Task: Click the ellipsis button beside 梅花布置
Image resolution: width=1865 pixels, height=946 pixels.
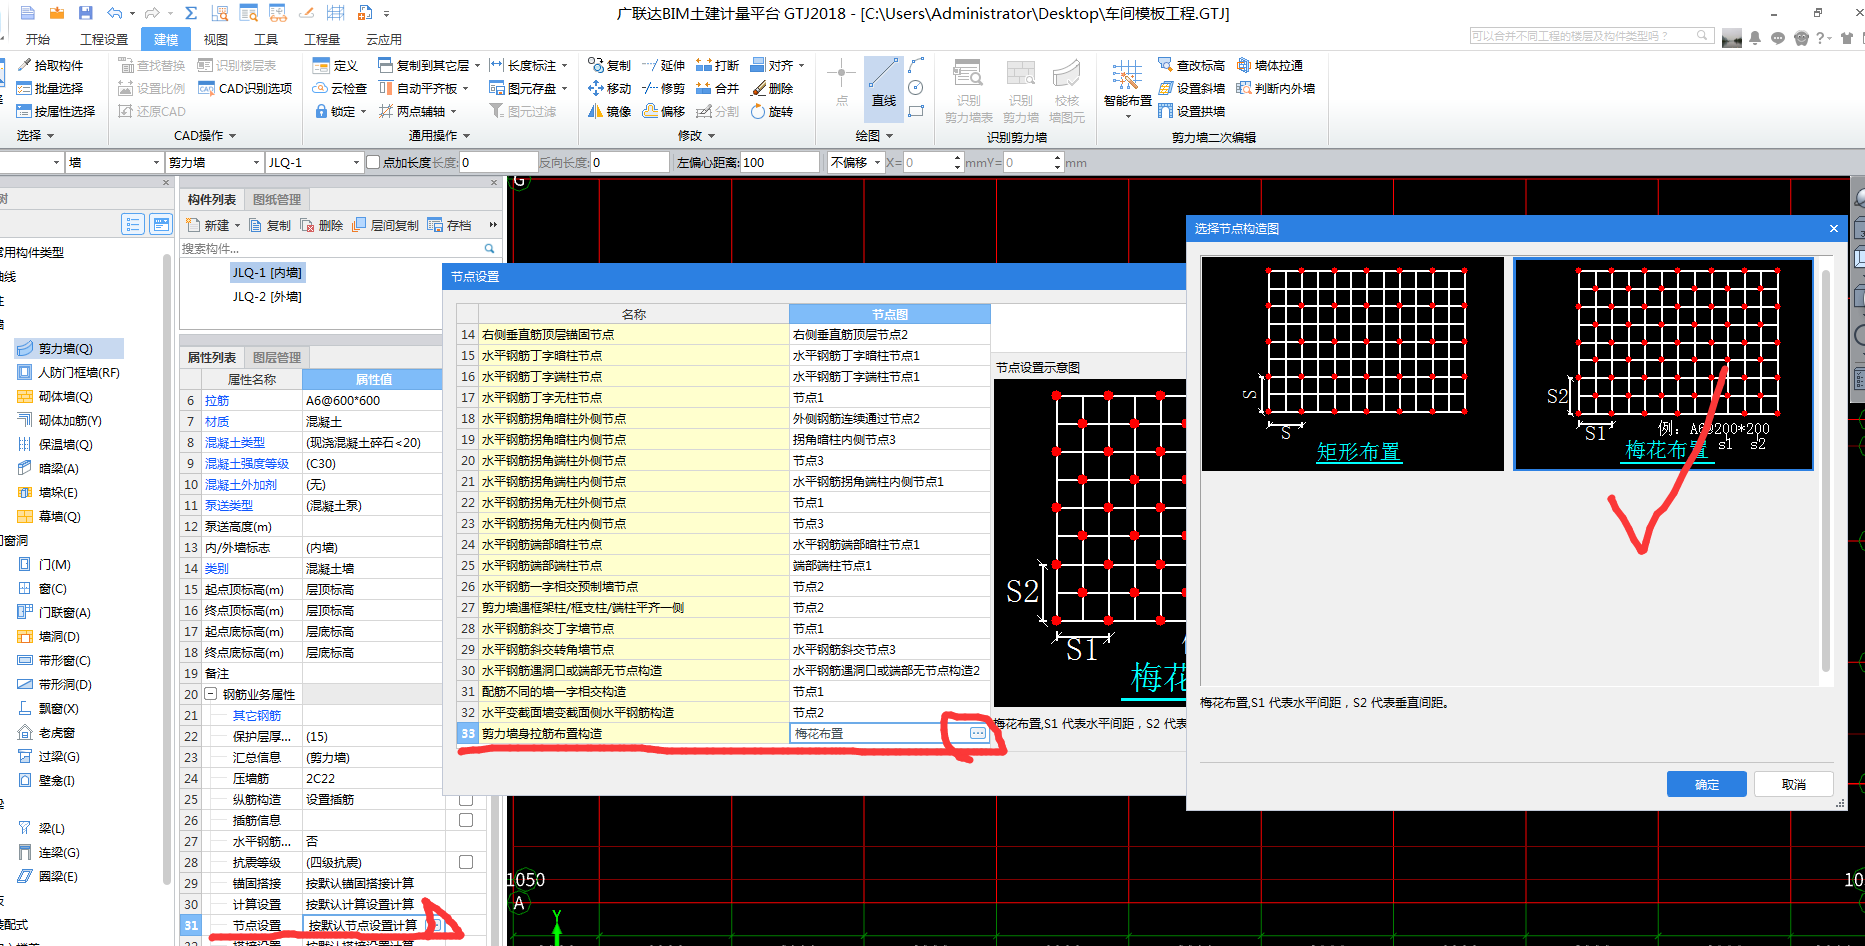Action: (x=977, y=733)
